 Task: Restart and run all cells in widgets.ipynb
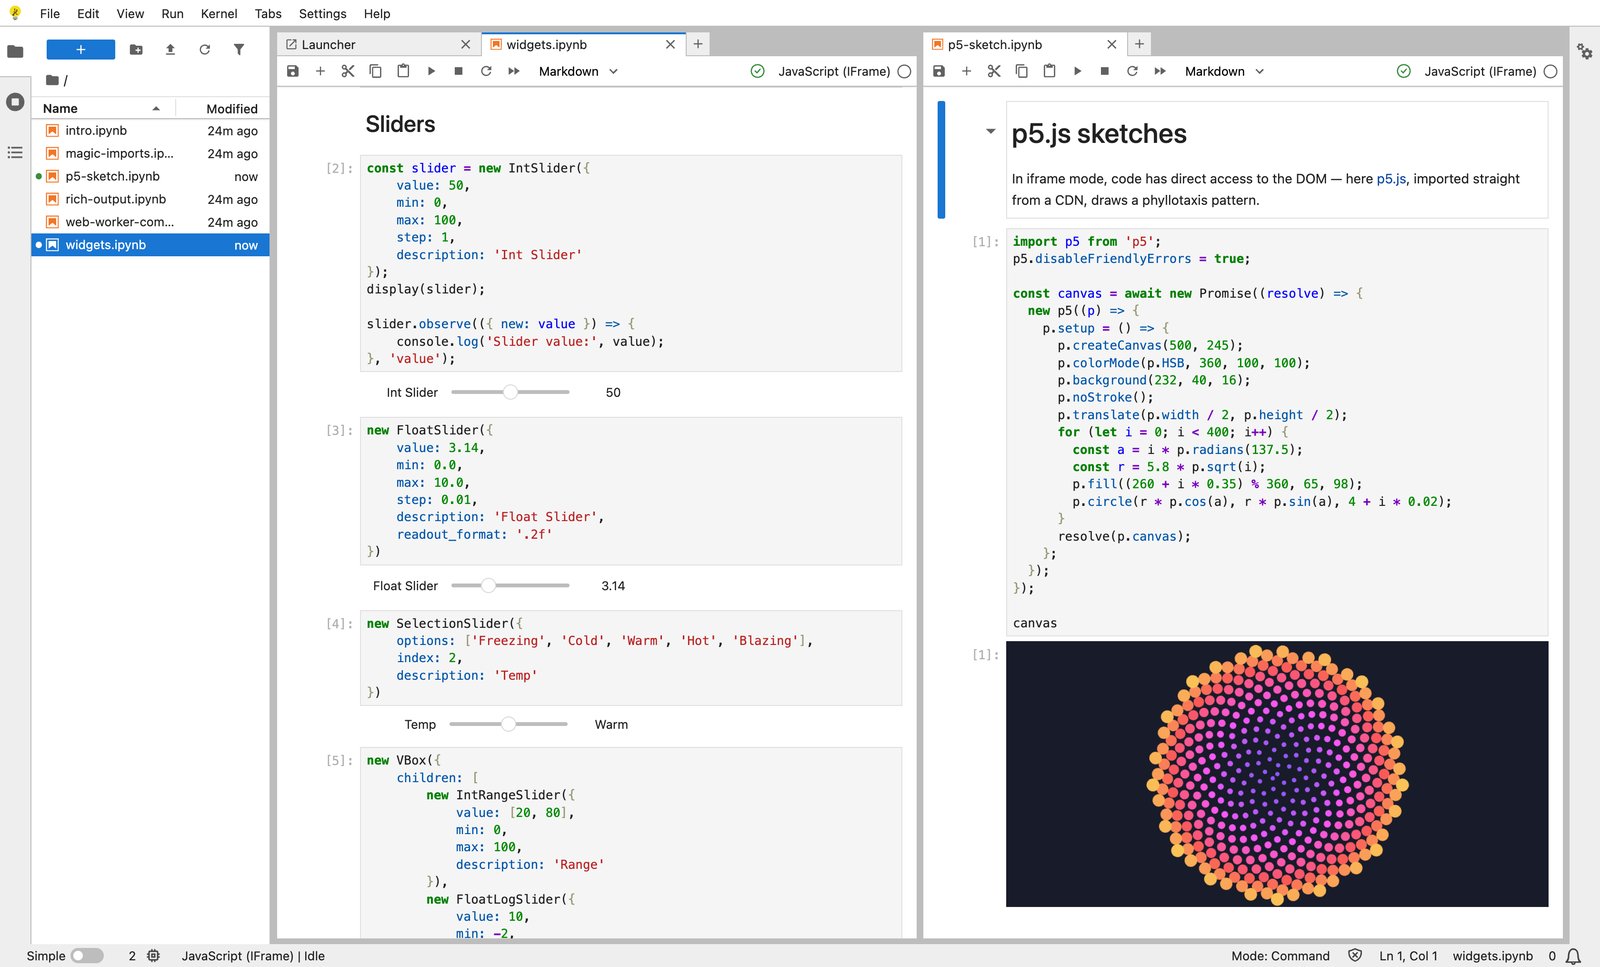(x=514, y=71)
